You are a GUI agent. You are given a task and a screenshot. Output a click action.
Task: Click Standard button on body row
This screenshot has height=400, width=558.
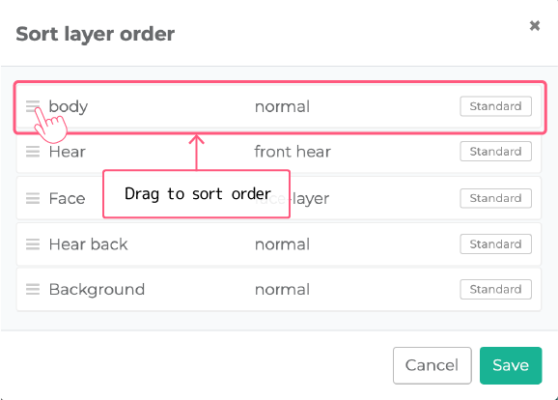(496, 106)
